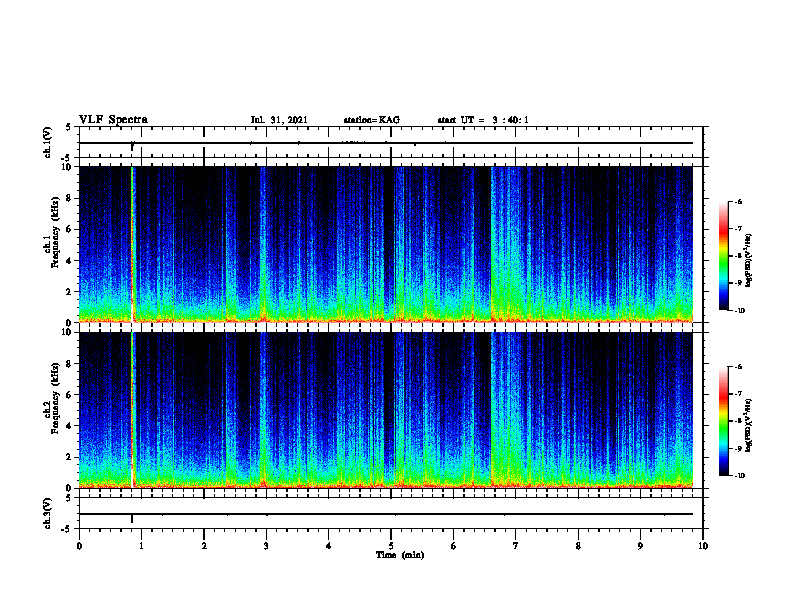Select the ch.1 "Frequency (kHz)" axis label
Screen dimensions: 792x612
coord(55,233)
